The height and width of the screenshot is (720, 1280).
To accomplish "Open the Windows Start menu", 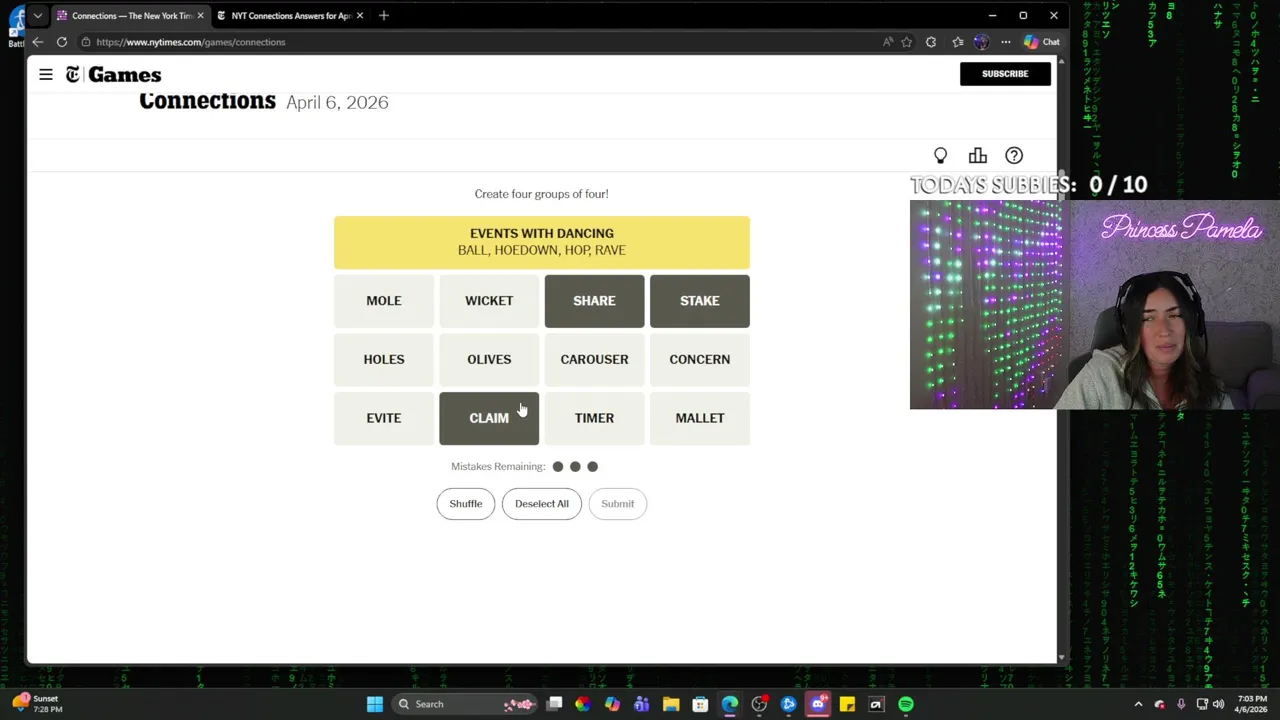I will [x=375, y=704].
